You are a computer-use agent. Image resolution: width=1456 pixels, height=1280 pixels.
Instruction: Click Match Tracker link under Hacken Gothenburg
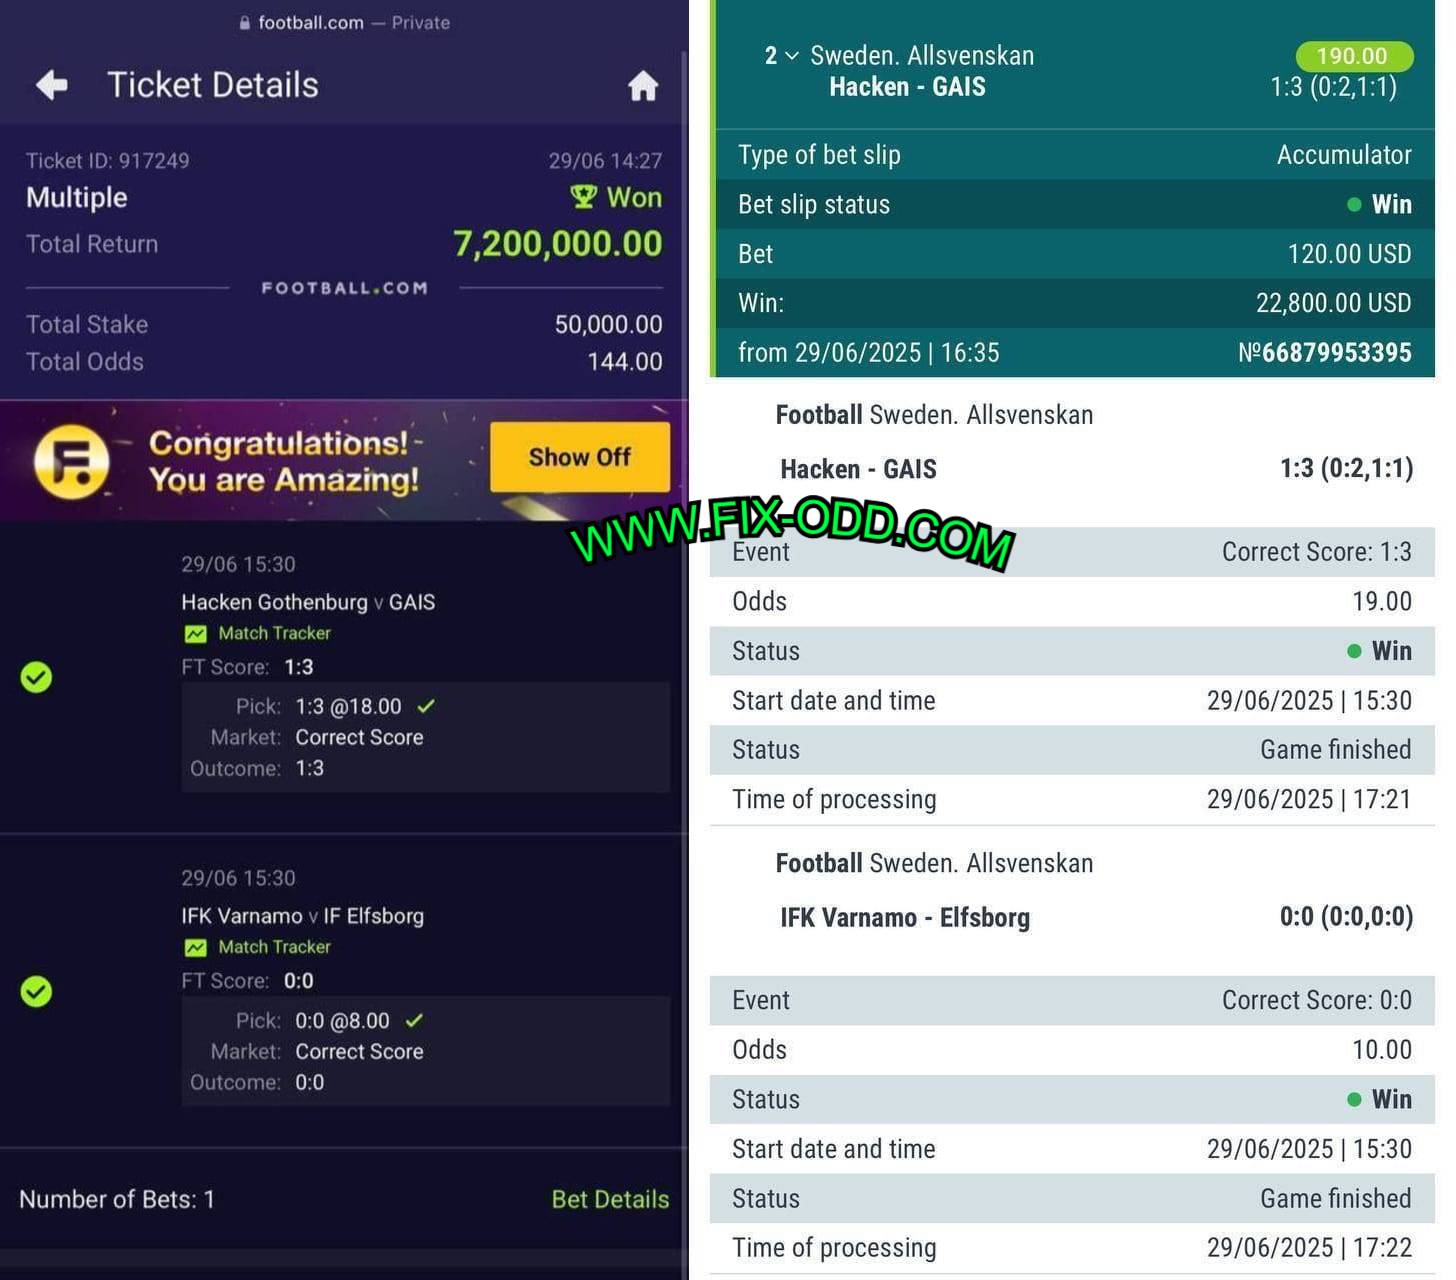tap(274, 633)
